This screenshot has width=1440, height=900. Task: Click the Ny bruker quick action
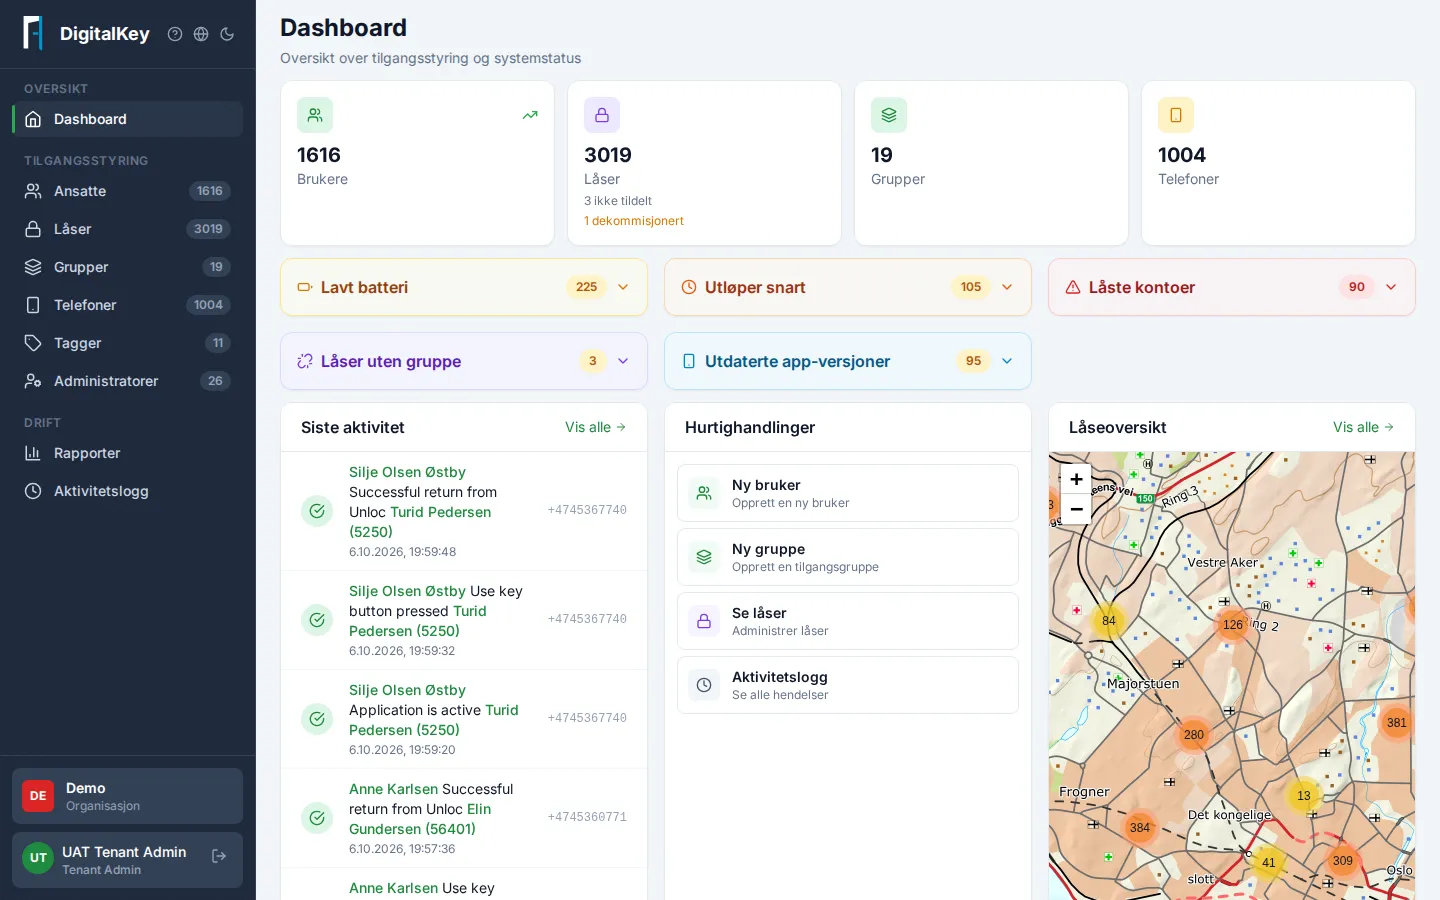pos(848,493)
